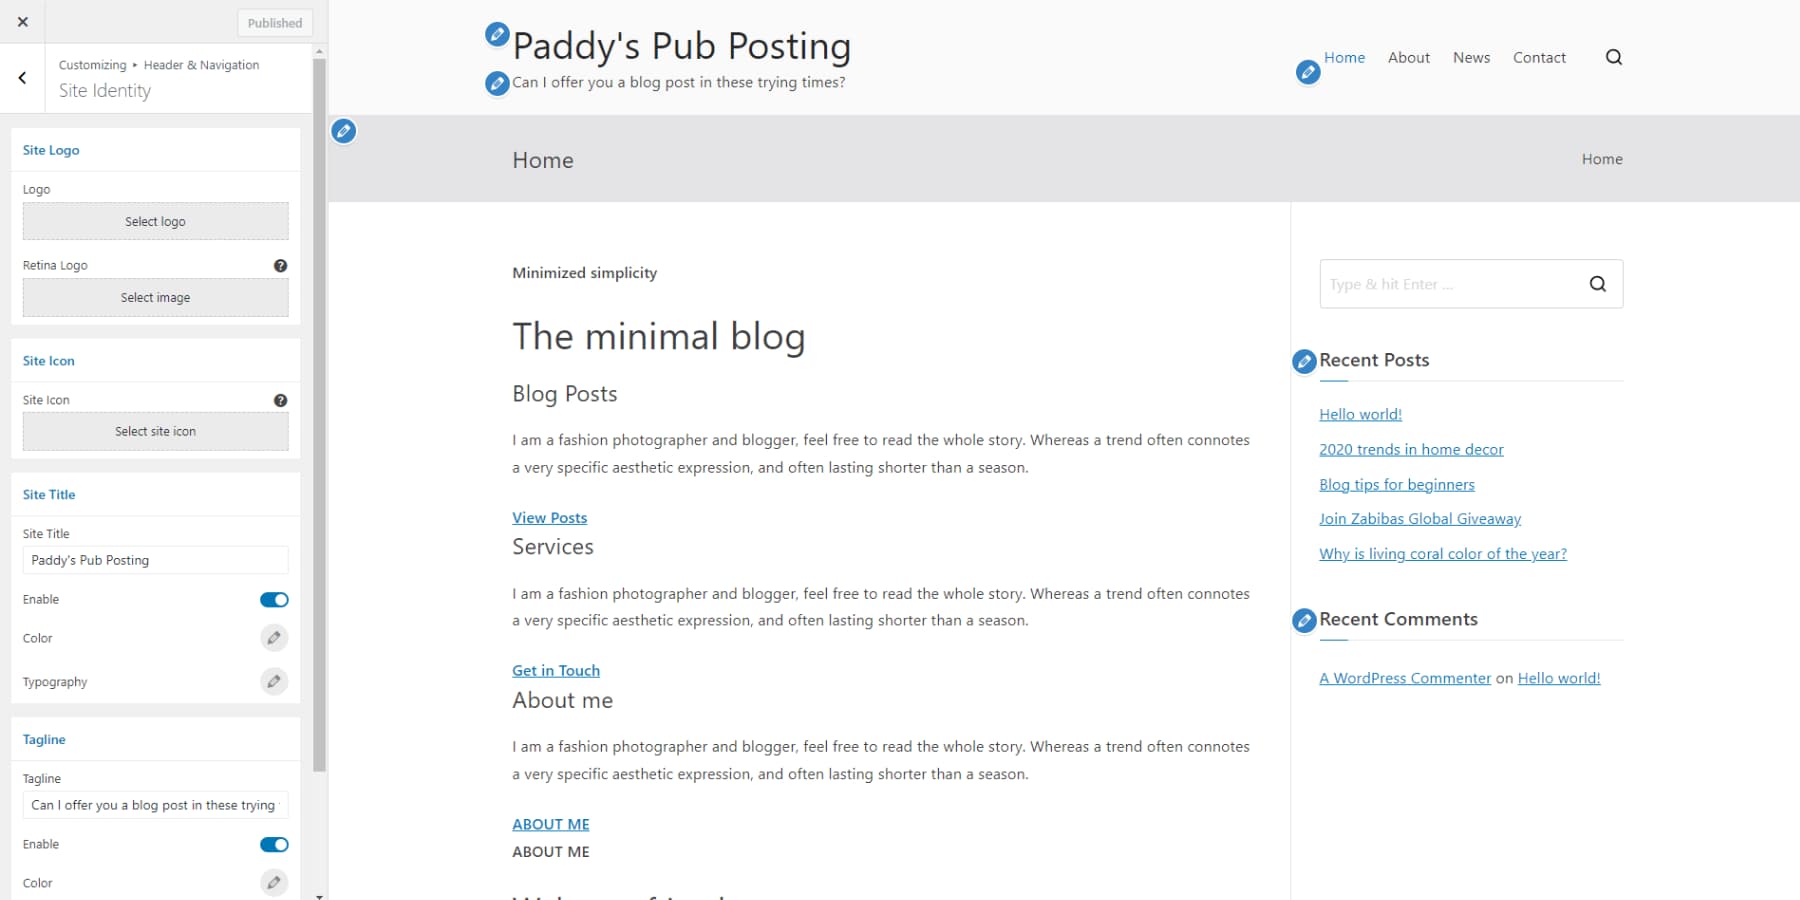
Task: Close the Customizer with the X icon
Action: point(23,22)
